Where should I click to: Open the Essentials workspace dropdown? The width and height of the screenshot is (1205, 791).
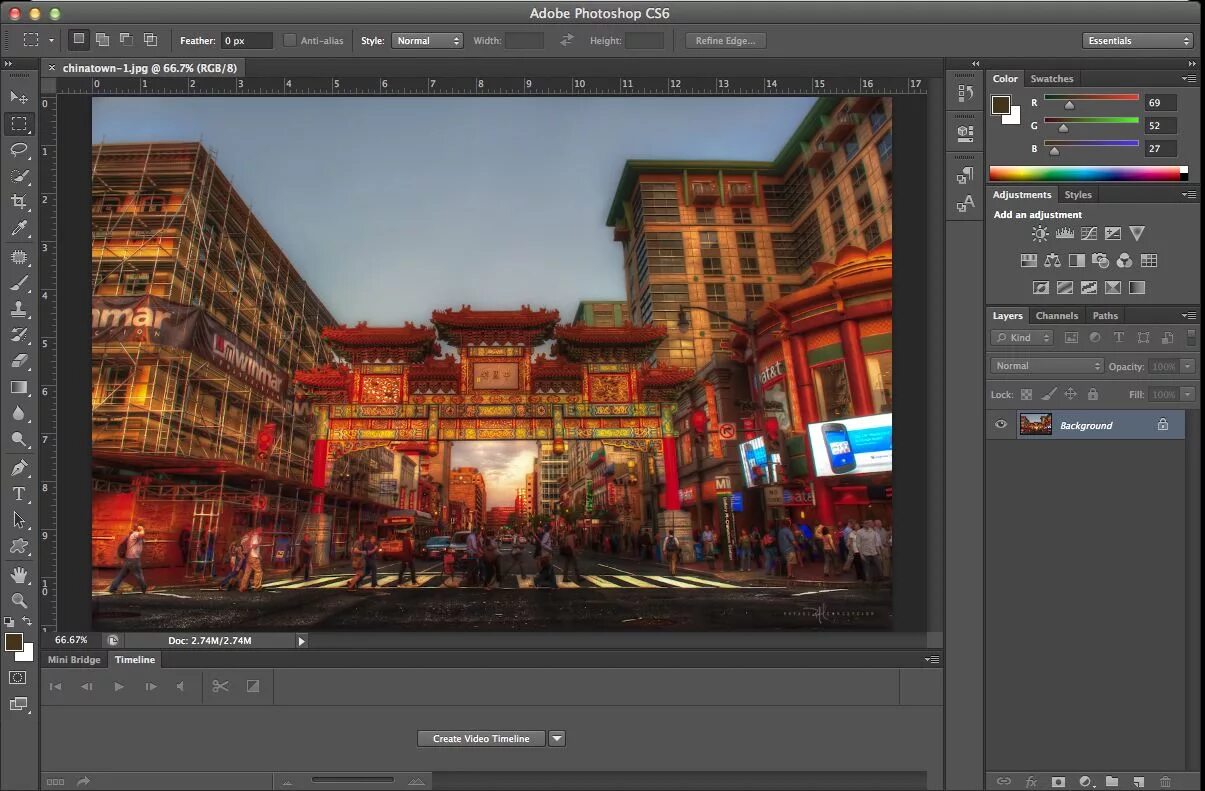pyautogui.click(x=1138, y=41)
